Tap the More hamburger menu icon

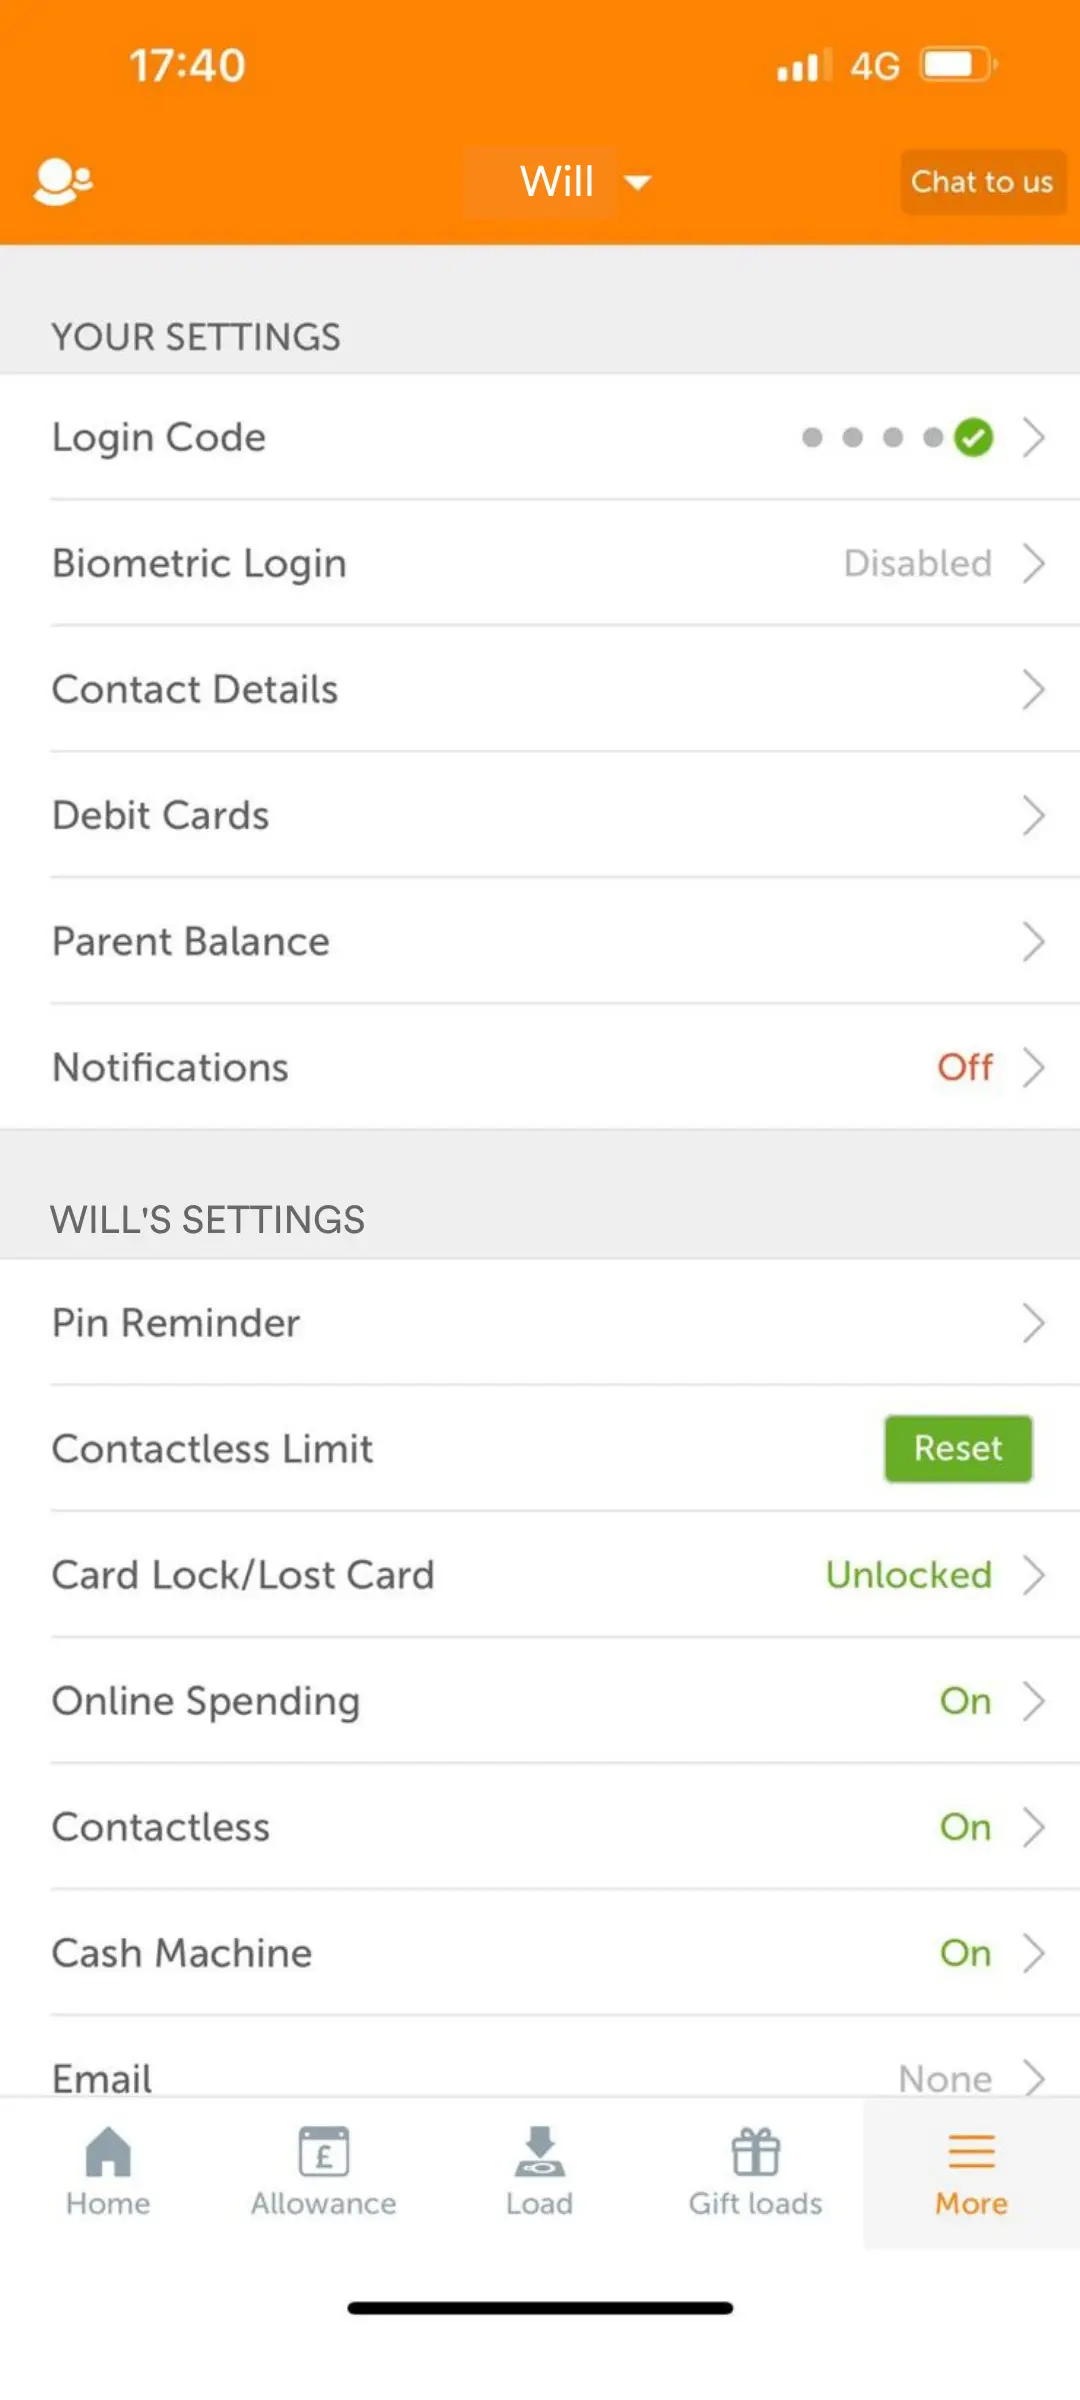tap(971, 2152)
